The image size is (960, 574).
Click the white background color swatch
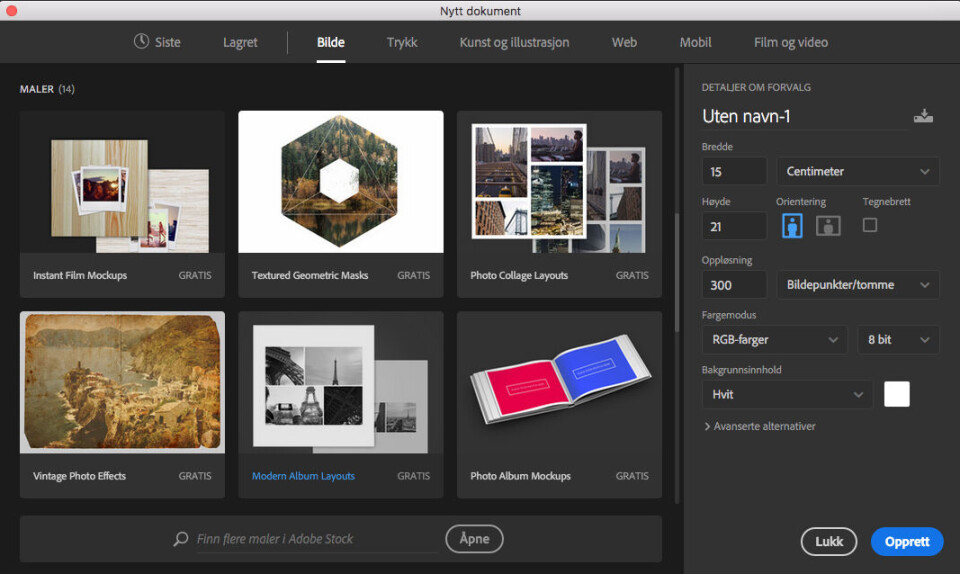point(896,394)
